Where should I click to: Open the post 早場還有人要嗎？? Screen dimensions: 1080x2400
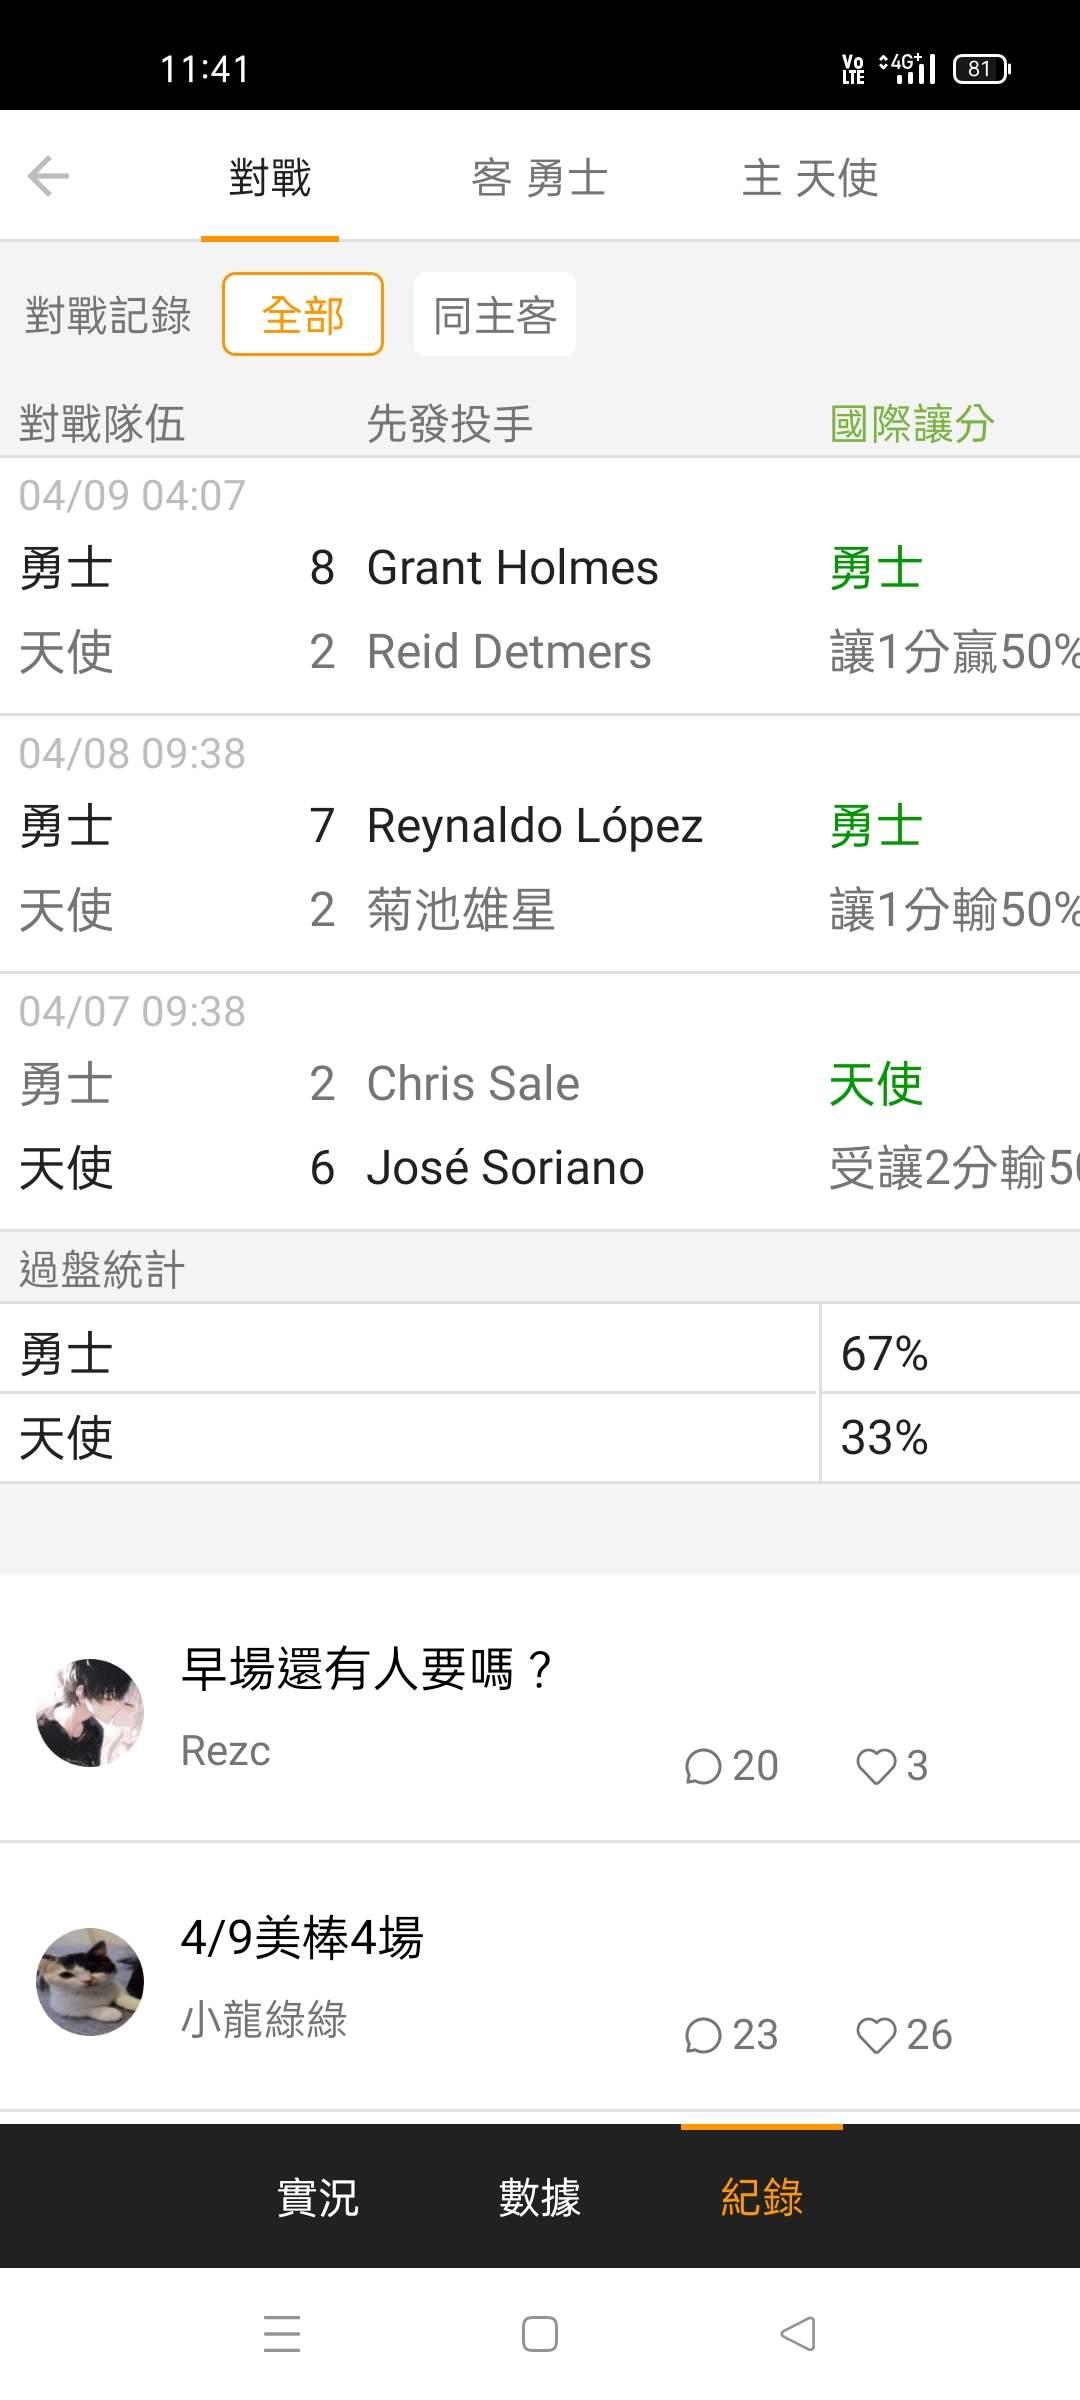click(x=366, y=1669)
